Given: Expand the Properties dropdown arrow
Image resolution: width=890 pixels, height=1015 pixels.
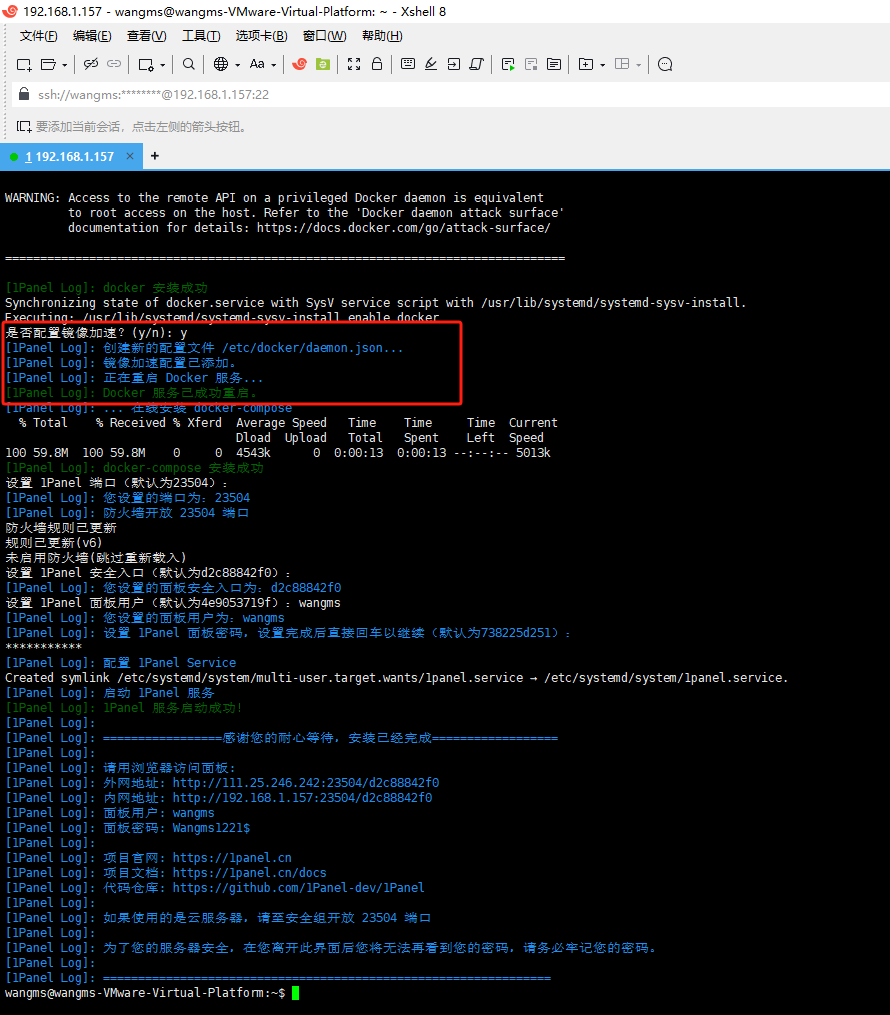Looking at the screenshot, I should coord(162,65).
